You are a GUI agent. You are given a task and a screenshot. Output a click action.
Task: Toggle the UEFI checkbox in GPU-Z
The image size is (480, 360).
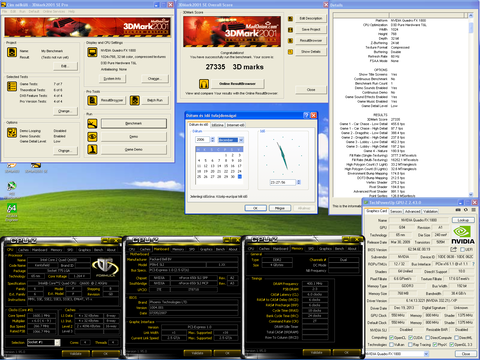tap(462, 249)
